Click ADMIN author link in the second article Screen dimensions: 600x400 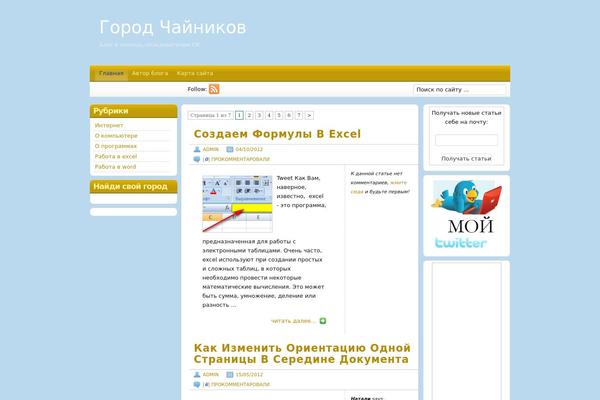click(211, 374)
